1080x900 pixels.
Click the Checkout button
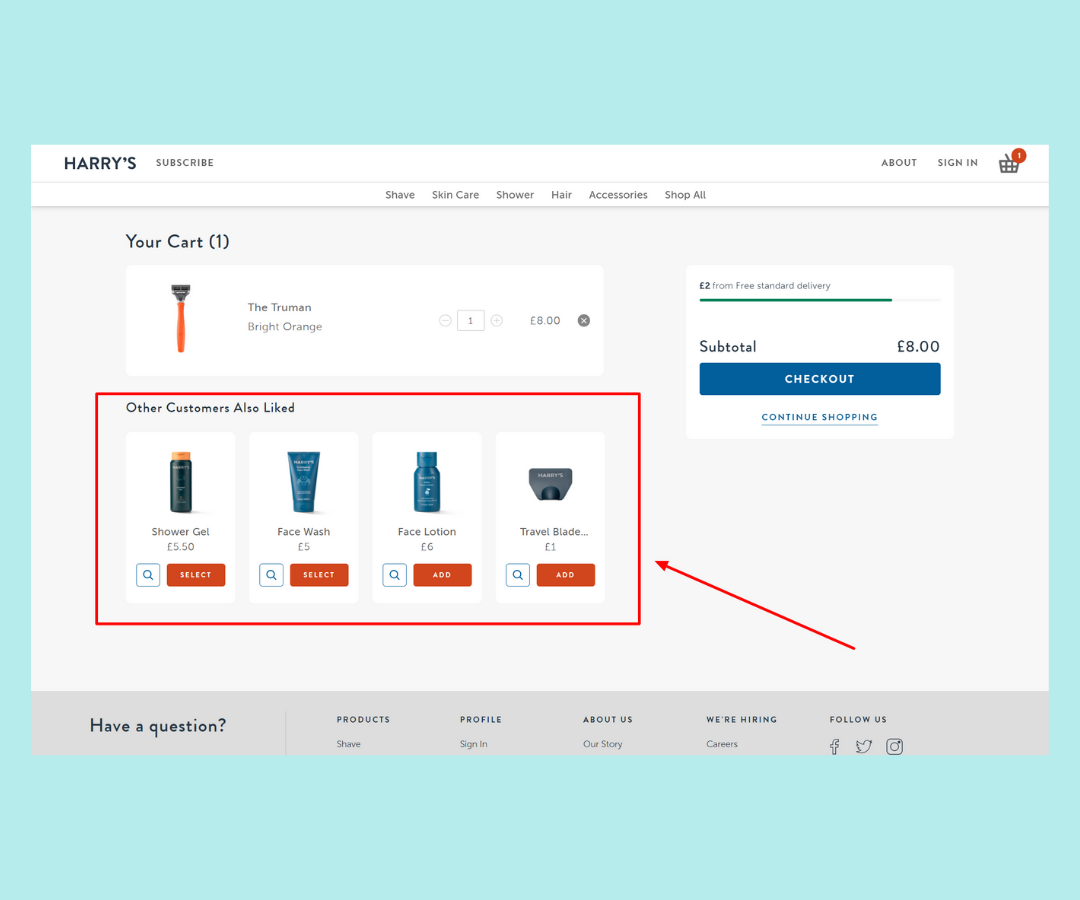click(819, 379)
